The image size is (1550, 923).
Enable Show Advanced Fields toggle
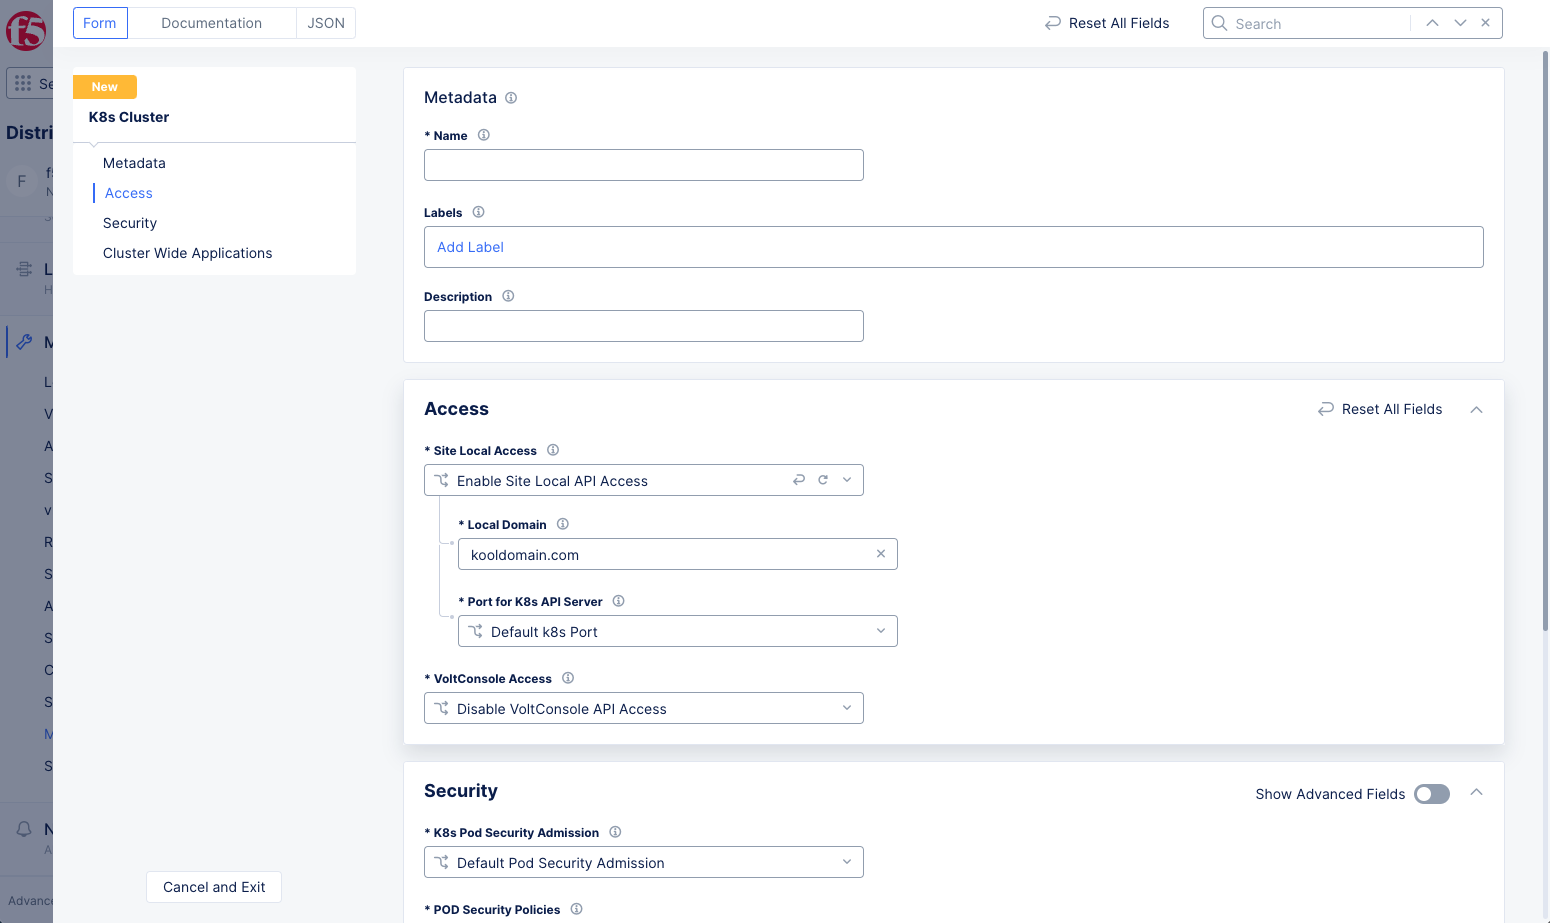click(1431, 794)
